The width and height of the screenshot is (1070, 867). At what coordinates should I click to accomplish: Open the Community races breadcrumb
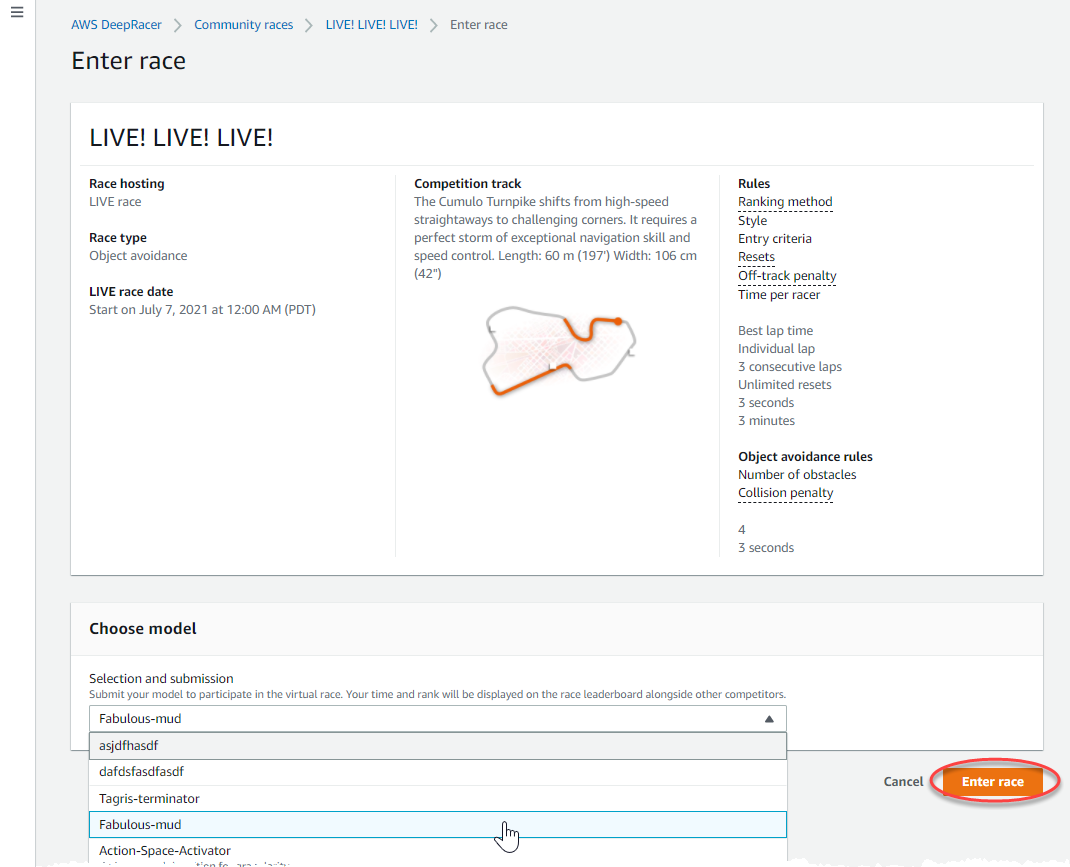click(243, 24)
